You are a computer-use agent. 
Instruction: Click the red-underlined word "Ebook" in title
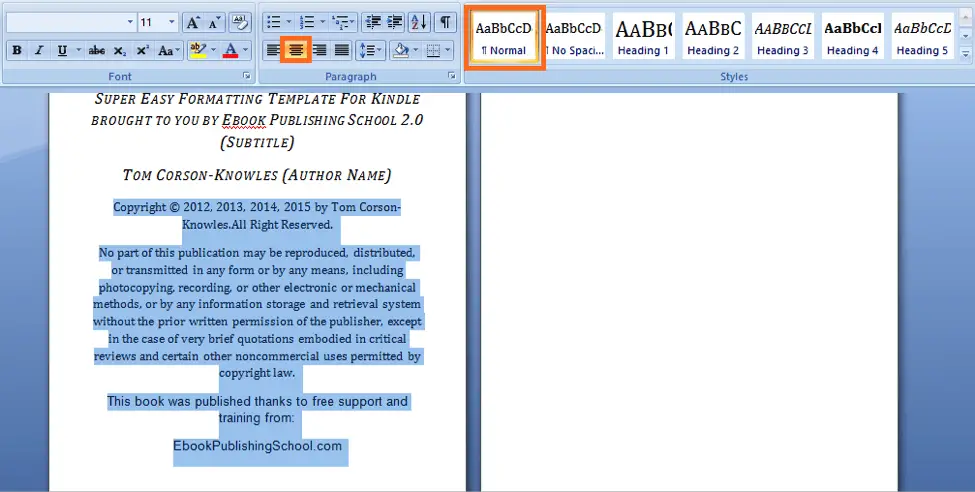(244, 120)
